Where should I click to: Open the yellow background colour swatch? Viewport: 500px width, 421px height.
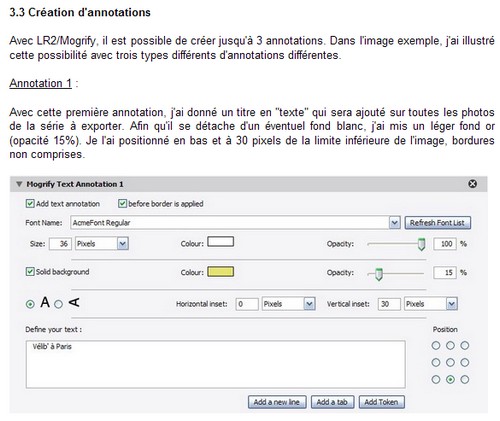[x=221, y=272]
